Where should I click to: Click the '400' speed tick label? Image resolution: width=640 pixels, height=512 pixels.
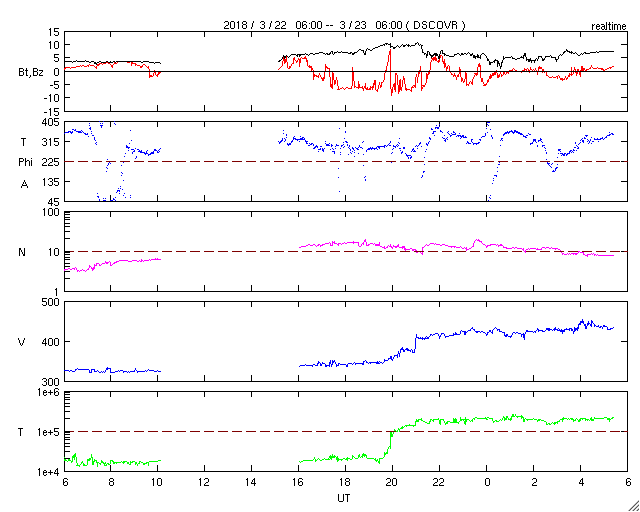point(51,342)
